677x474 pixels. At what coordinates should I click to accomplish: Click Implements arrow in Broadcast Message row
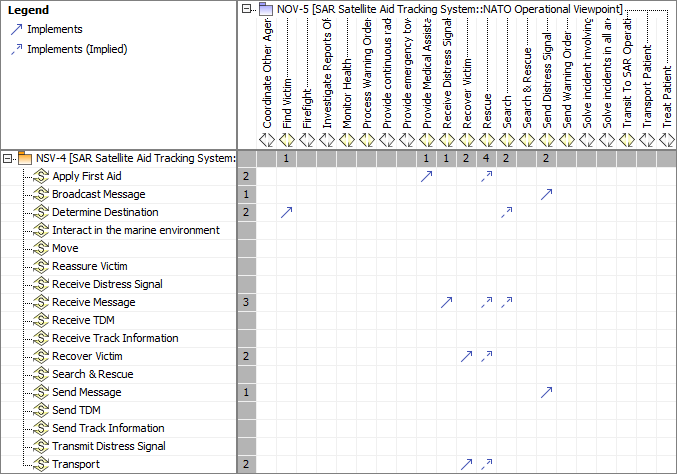(x=547, y=194)
